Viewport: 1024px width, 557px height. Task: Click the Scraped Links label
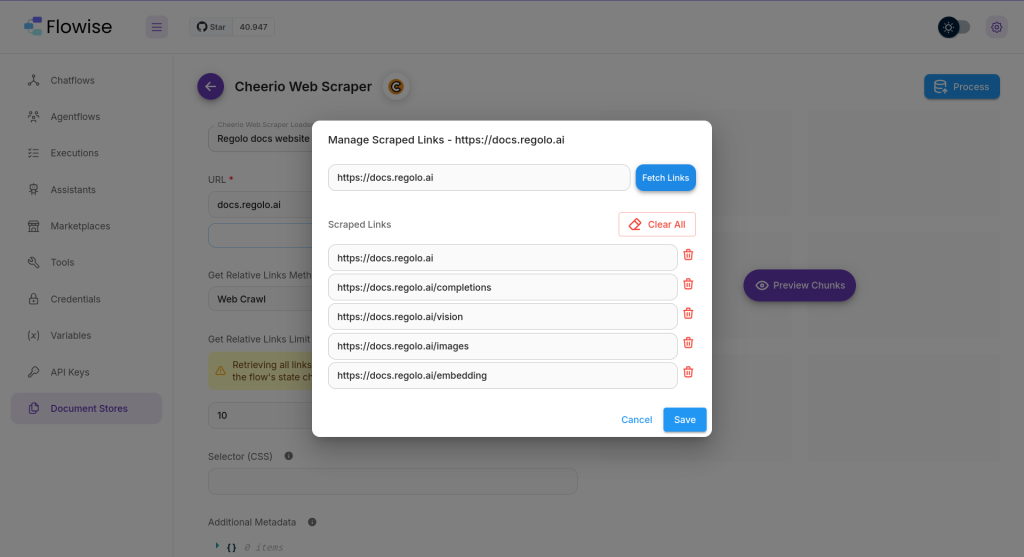pyautogui.click(x=359, y=224)
